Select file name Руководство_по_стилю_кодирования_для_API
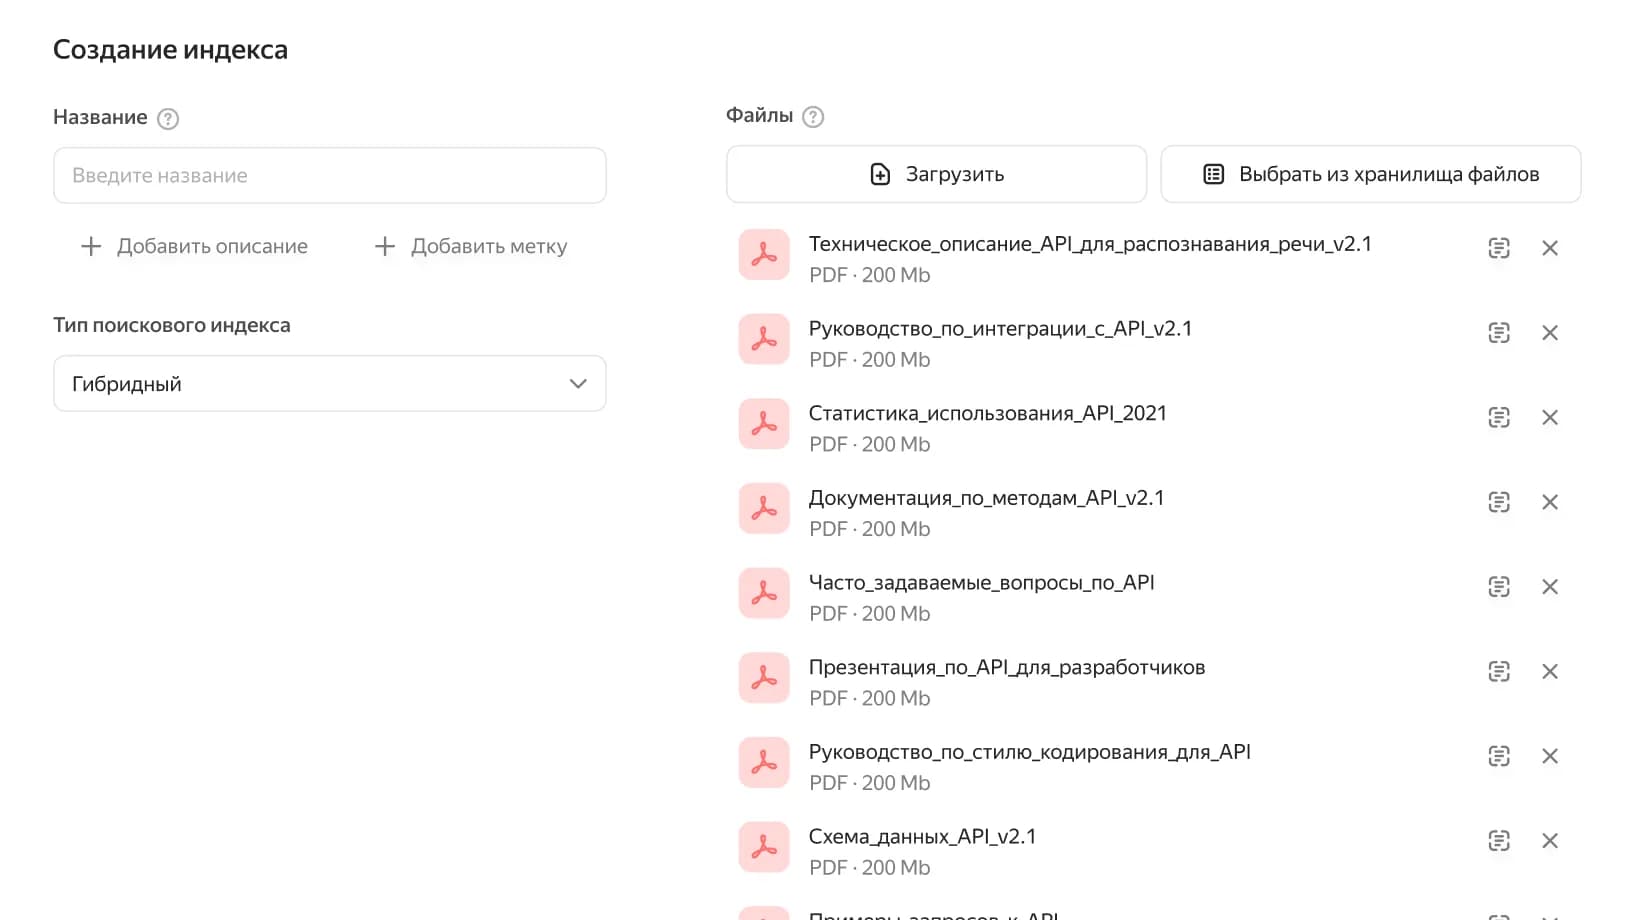The height and width of the screenshot is (920, 1632). point(1029,752)
